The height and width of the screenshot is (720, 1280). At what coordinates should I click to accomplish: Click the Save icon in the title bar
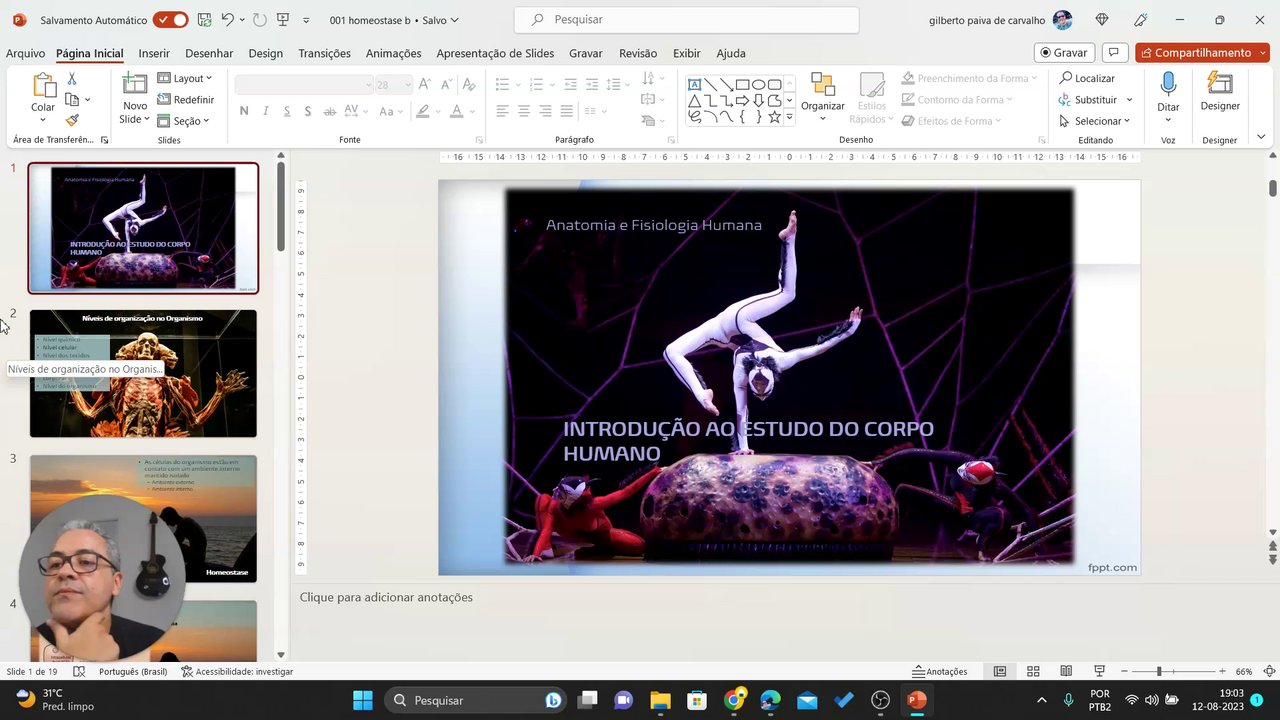tap(204, 20)
